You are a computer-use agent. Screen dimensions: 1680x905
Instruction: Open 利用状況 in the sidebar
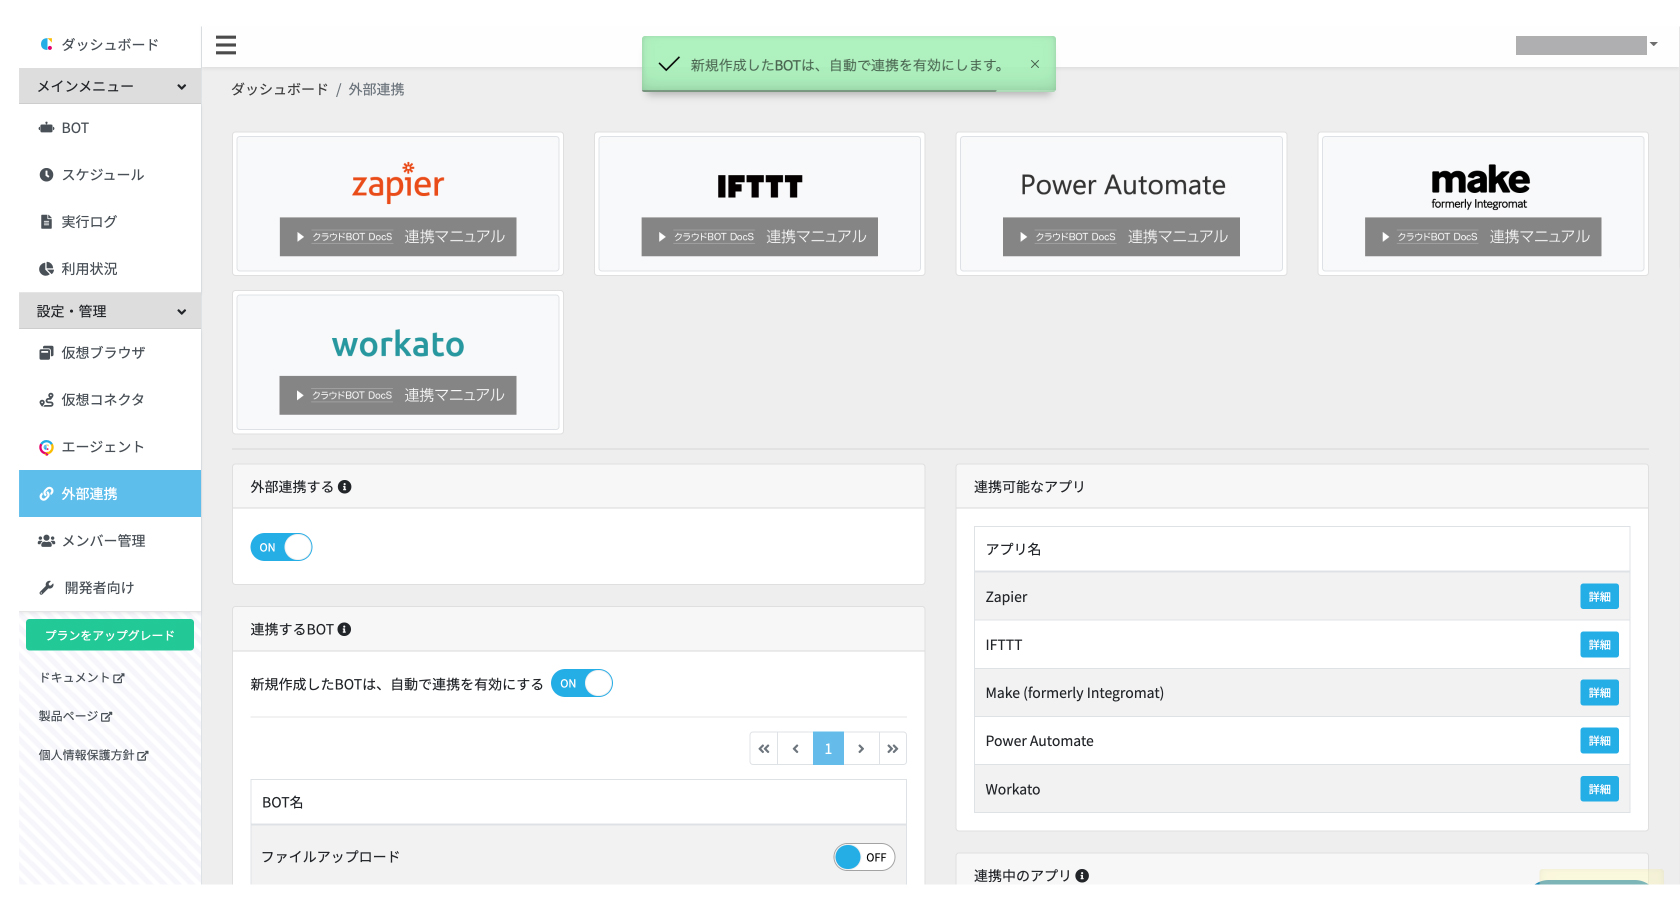[110, 269]
